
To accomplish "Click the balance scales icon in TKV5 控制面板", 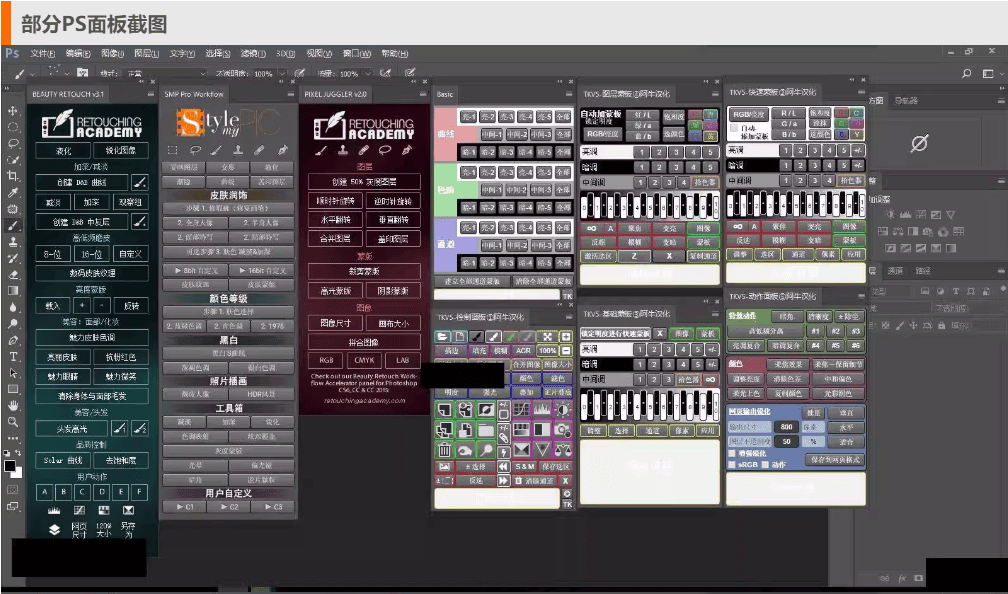I will [563, 449].
